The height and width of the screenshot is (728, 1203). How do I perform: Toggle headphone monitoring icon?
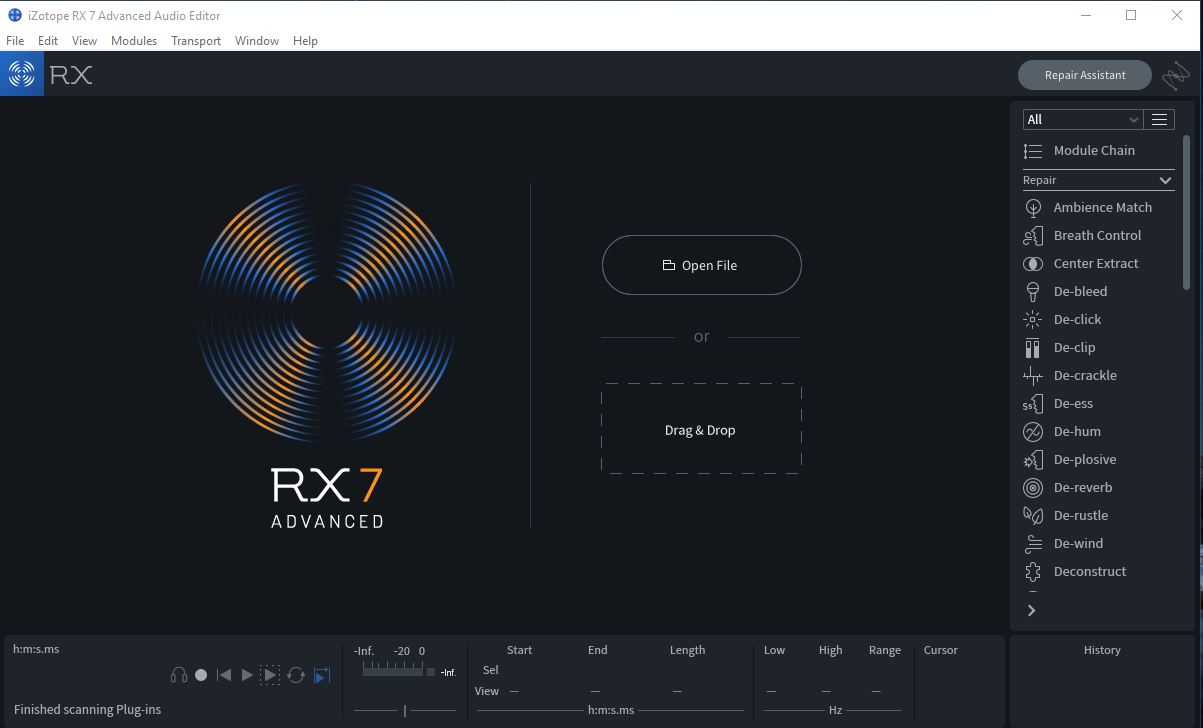tap(179, 675)
